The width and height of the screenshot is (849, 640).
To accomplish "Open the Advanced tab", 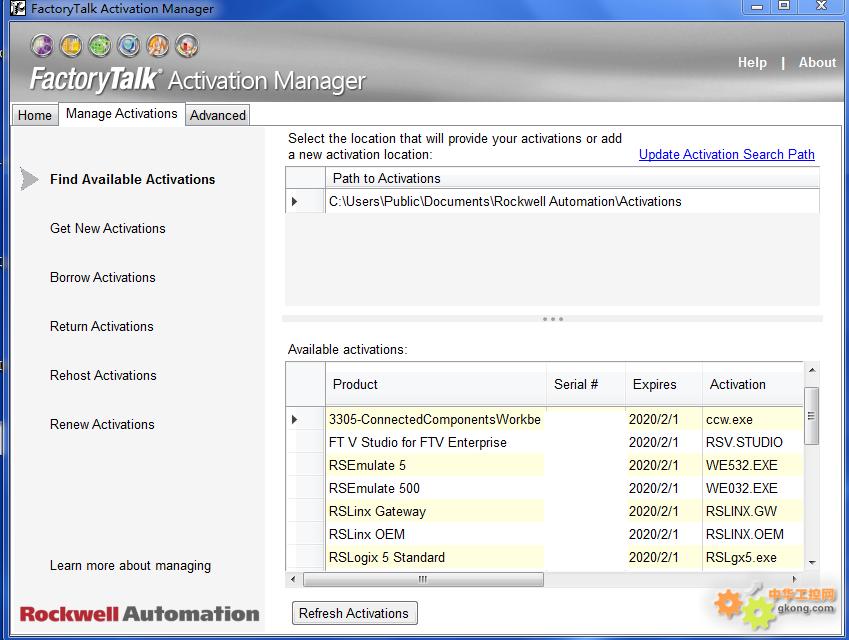I will 218,115.
